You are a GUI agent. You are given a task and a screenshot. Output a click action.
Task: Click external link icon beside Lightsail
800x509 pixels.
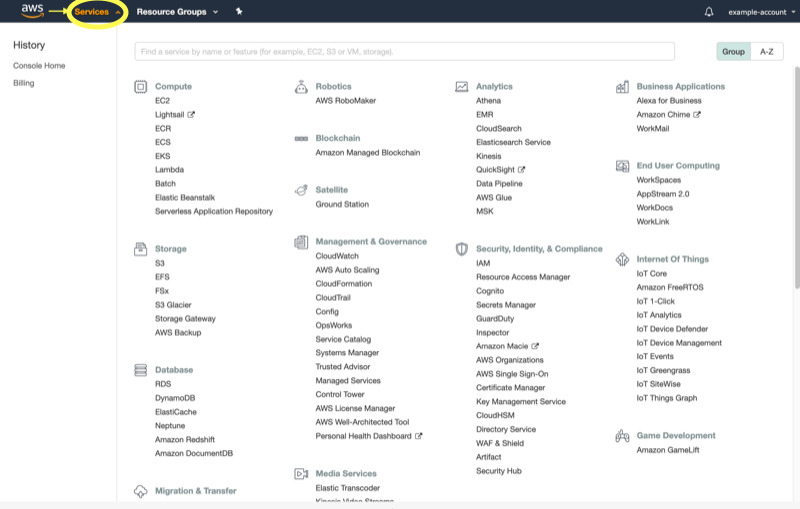(x=191, y=114)
